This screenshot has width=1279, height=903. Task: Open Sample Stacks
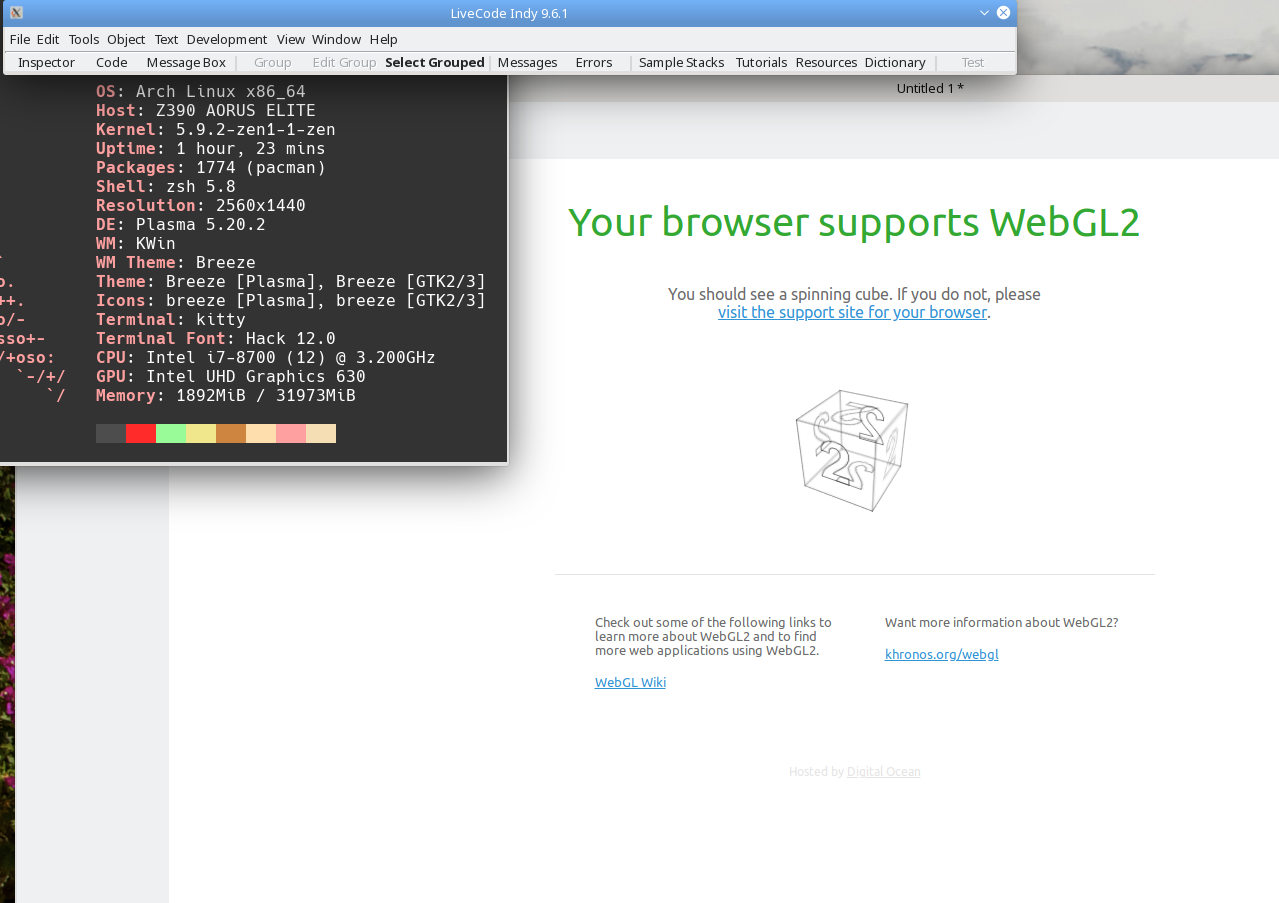click(x=681, y=62)
